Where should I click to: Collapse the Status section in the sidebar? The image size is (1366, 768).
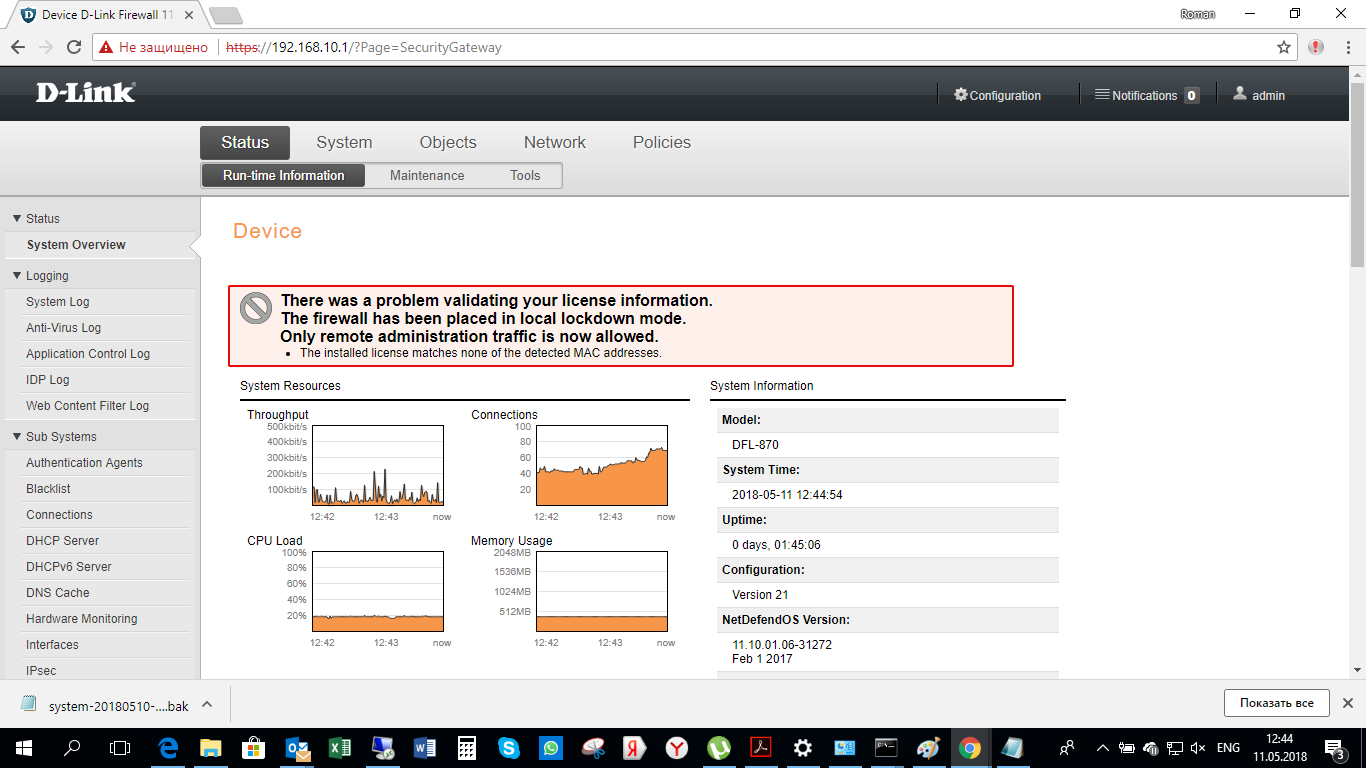(x=17, y=218)
